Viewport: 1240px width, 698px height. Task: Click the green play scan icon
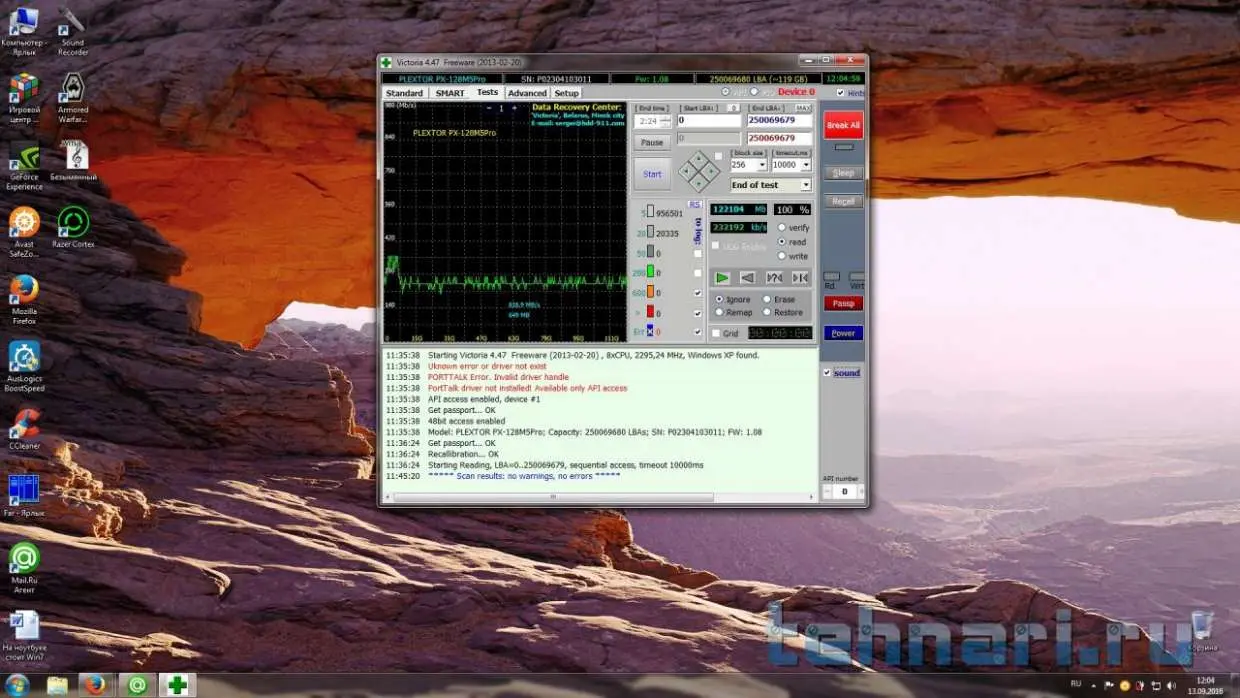click(722, 277)
